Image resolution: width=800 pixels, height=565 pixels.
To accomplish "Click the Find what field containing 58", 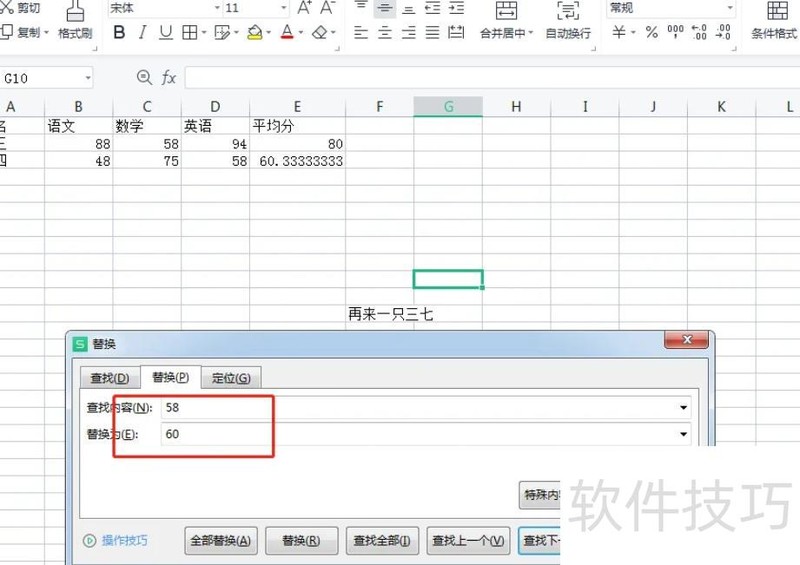I will point(426,407).
